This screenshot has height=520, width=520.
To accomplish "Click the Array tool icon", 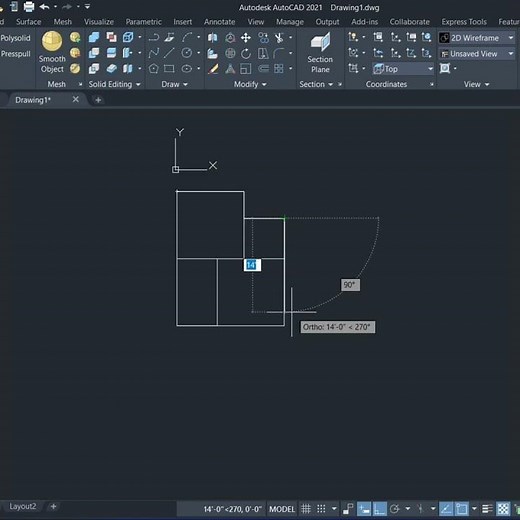I will pyautogui.click(x=279, y=69).
